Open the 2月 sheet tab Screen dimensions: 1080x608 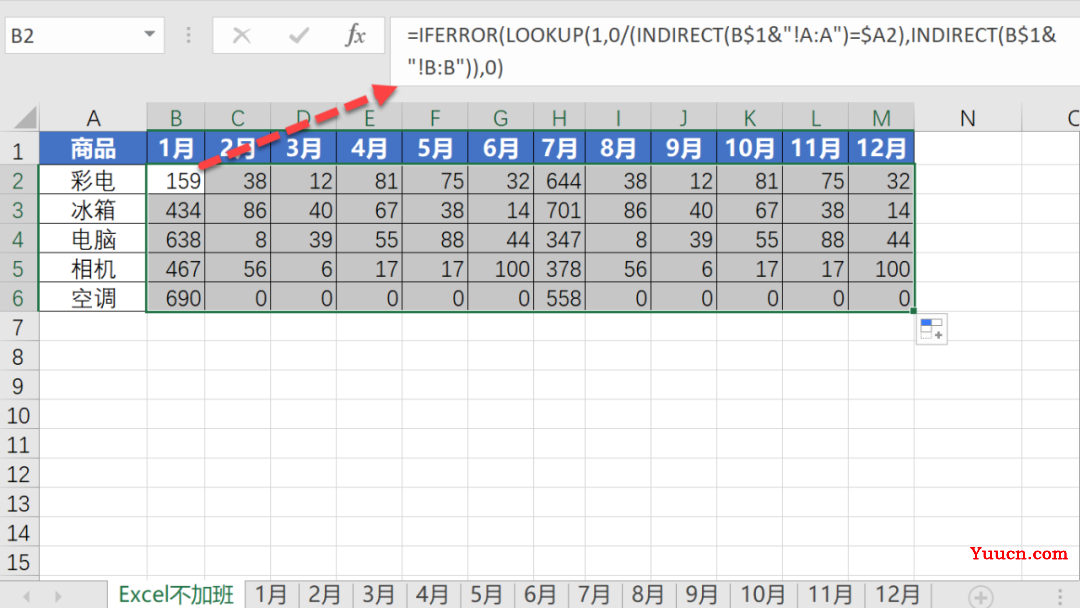324,594
